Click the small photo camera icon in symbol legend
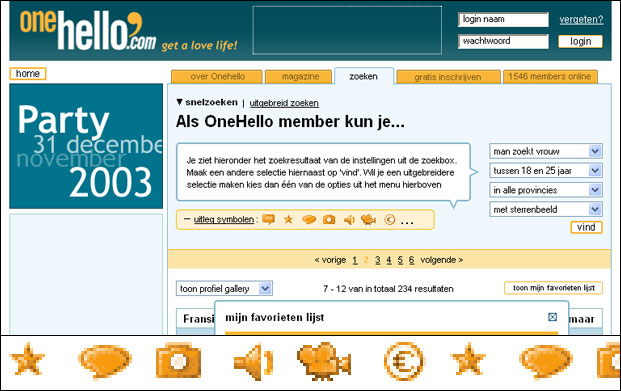 329,219
